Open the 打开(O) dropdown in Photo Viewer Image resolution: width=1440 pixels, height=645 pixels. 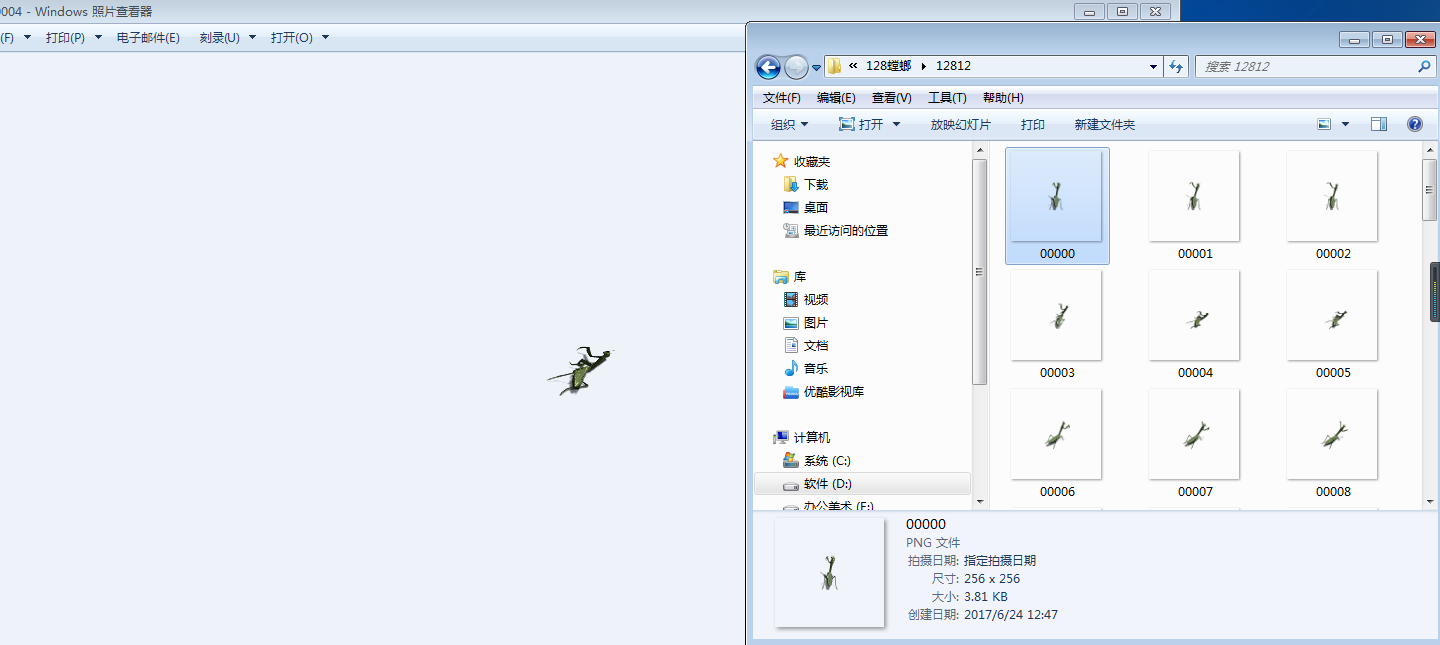click(300, 38)
